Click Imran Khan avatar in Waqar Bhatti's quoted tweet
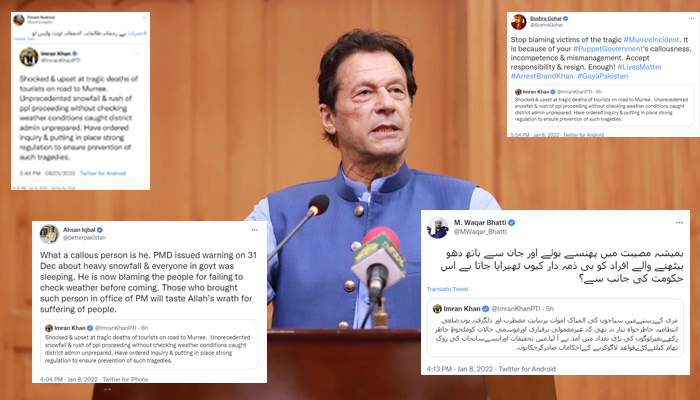The width and height of the screenshot is (700, 400). 437,308
